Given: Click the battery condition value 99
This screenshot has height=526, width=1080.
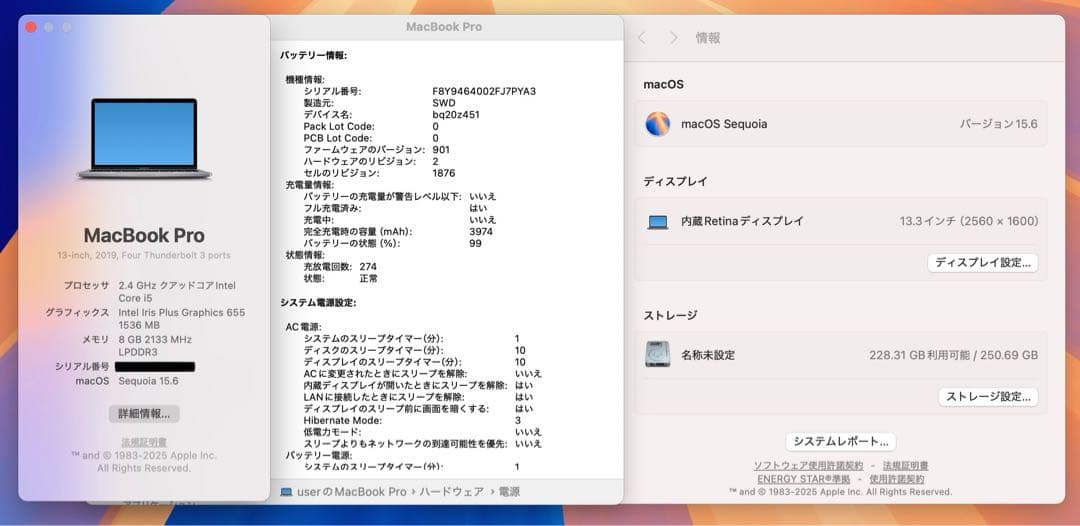Looking at the screenshot, I should click(x=475, y=244).
